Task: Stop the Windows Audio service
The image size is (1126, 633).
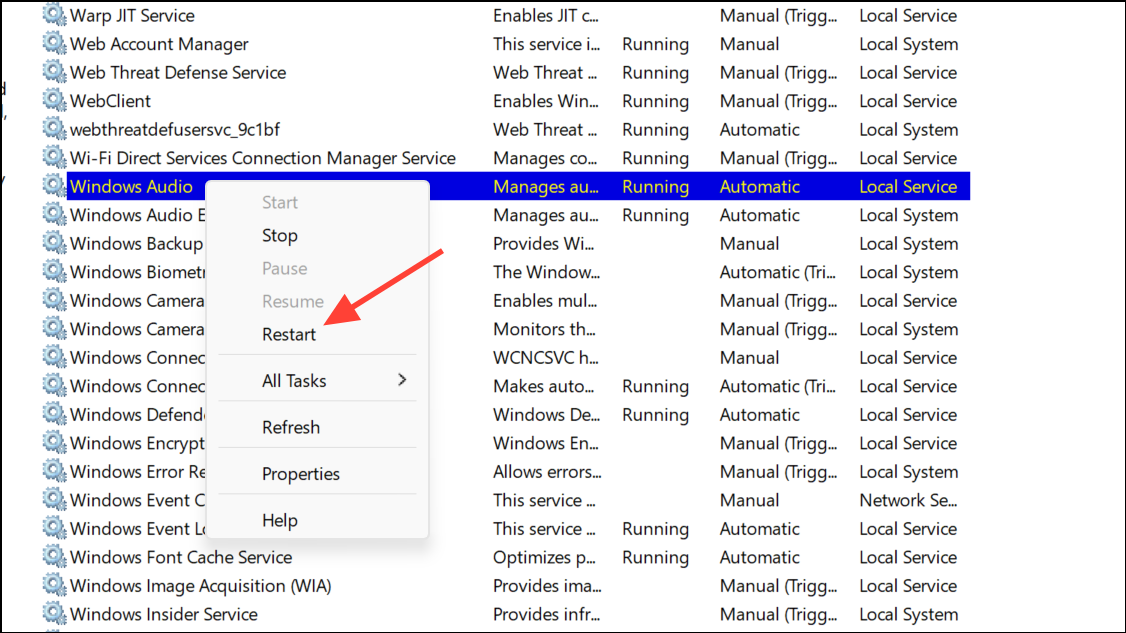Action: tap(280, 236)
